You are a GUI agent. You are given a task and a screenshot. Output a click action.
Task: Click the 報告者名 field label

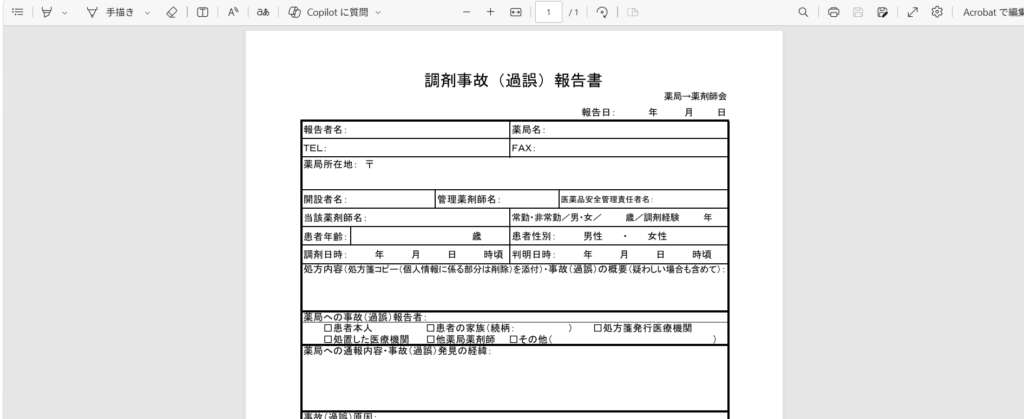point(325,130)
